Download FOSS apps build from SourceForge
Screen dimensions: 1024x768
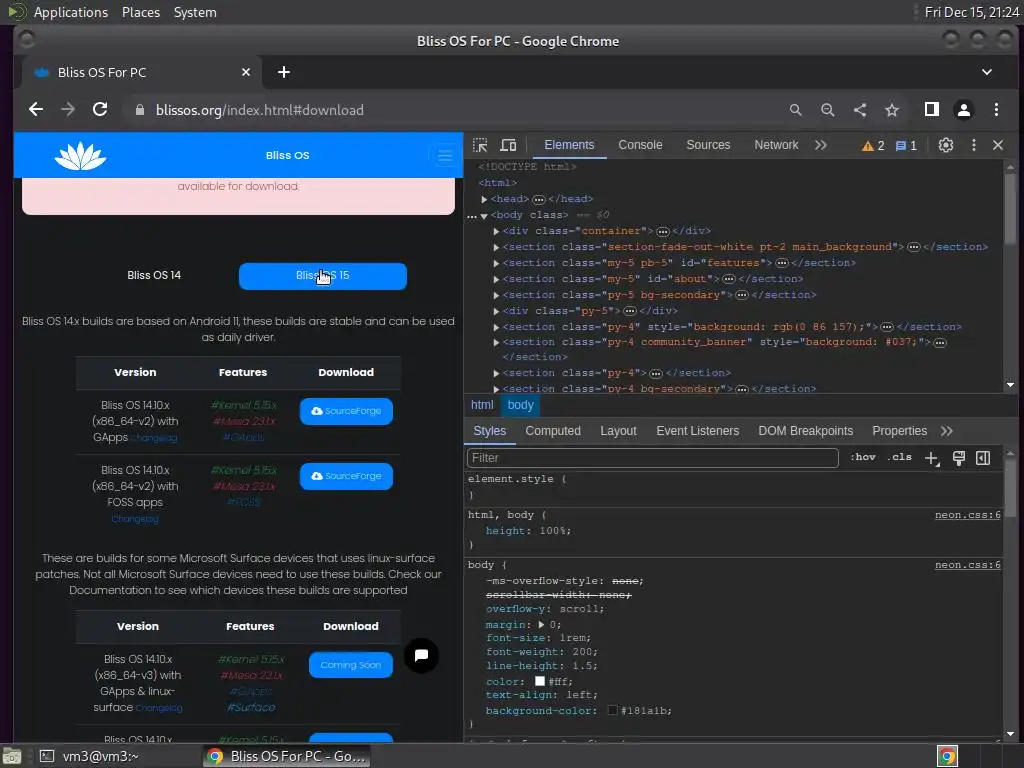346,476
